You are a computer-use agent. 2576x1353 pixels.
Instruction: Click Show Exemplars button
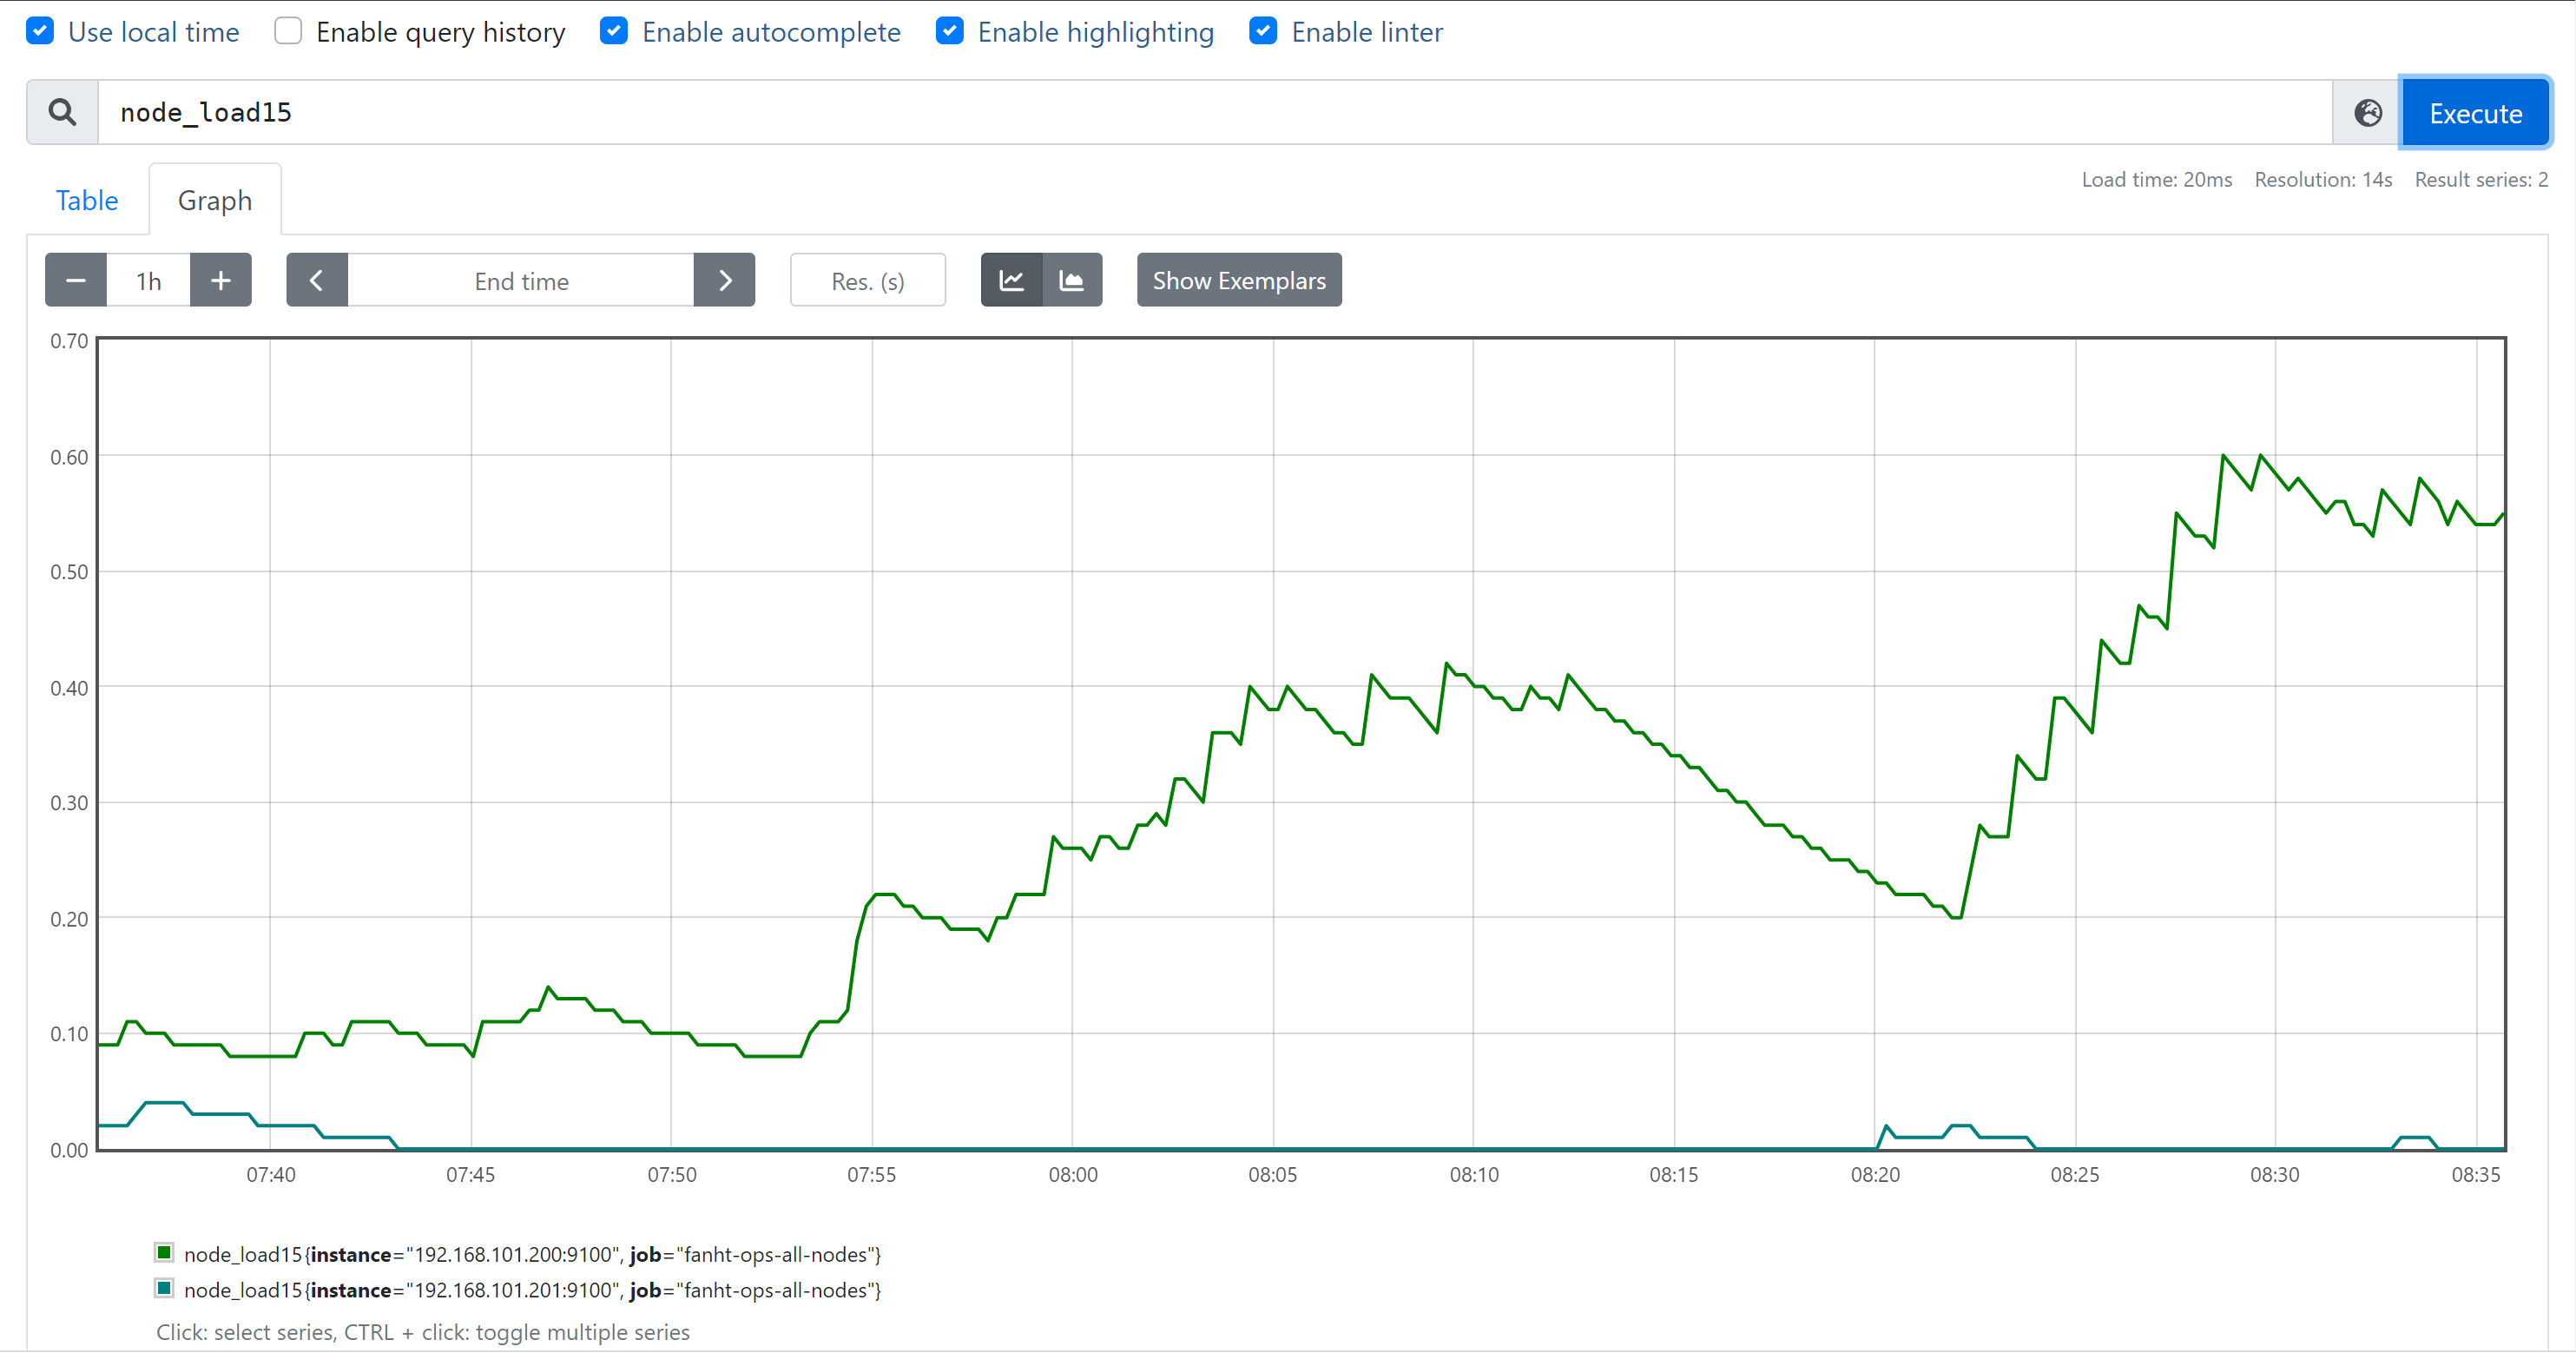click(x=1239, y=280)
